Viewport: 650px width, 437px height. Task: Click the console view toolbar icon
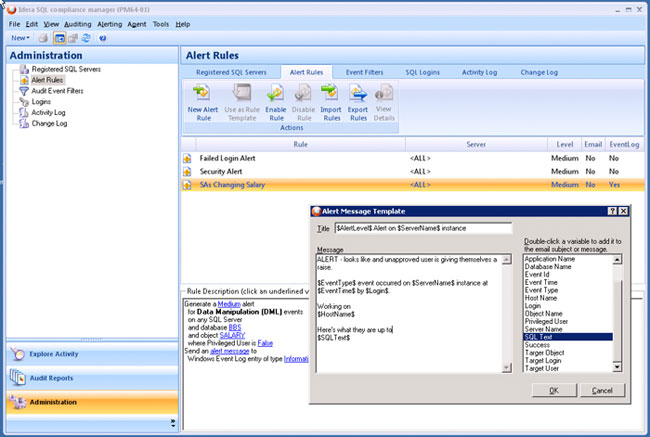tap(59, 38)
